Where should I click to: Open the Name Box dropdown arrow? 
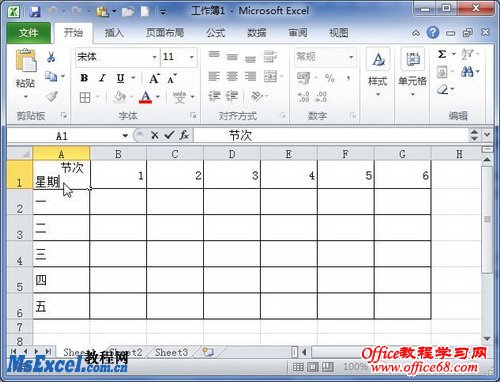tap(125, 136)
